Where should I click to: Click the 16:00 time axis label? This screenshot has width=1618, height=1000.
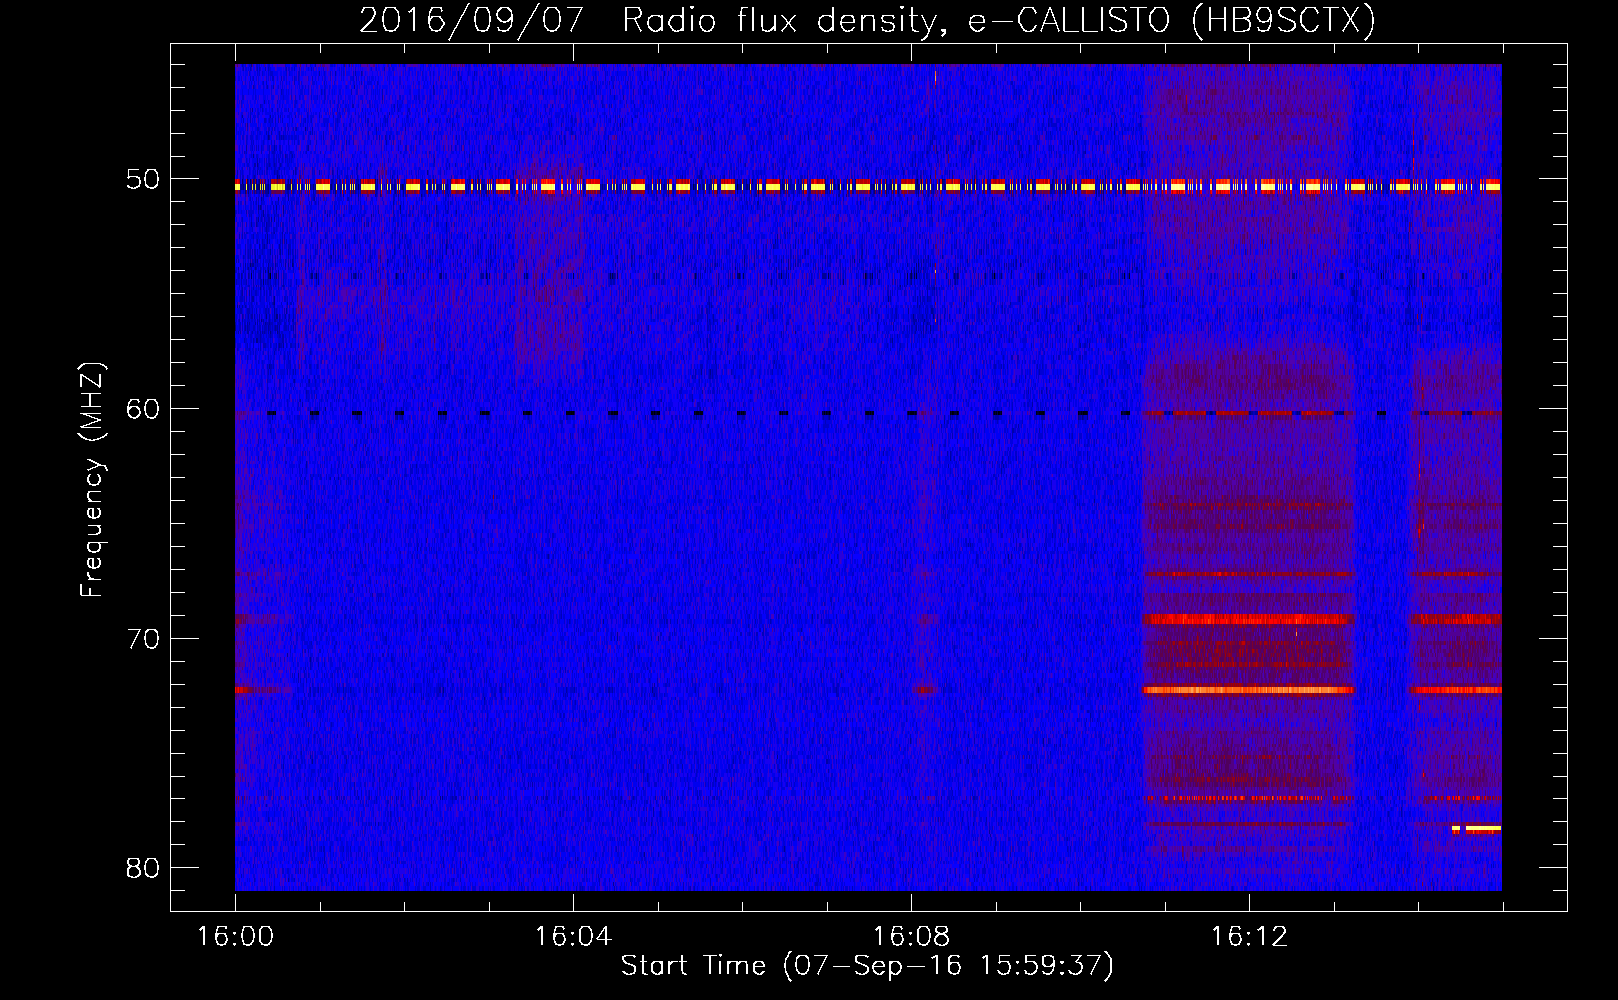tap(235, 937)
